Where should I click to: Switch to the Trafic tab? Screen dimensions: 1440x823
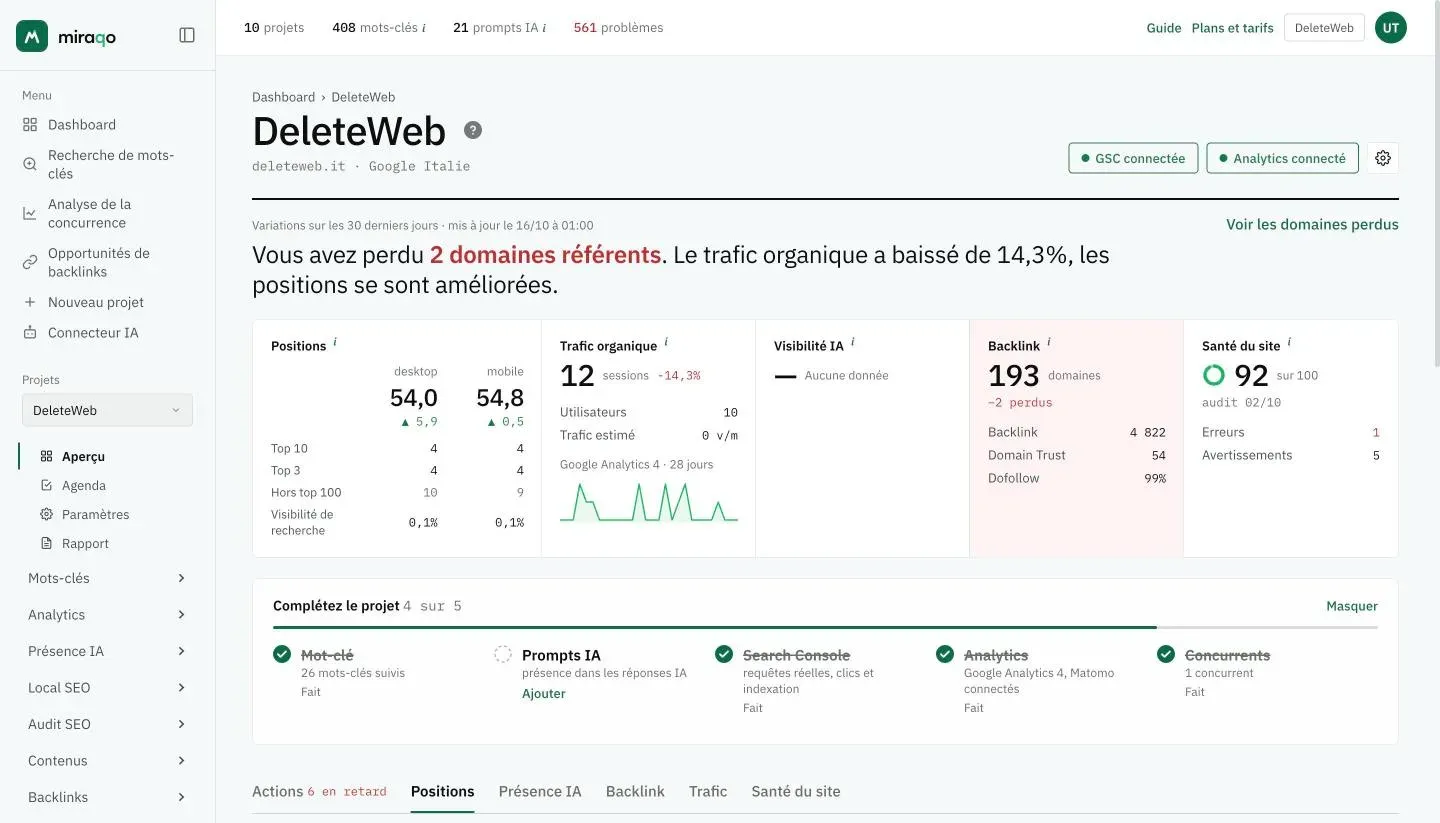[708, 791]
